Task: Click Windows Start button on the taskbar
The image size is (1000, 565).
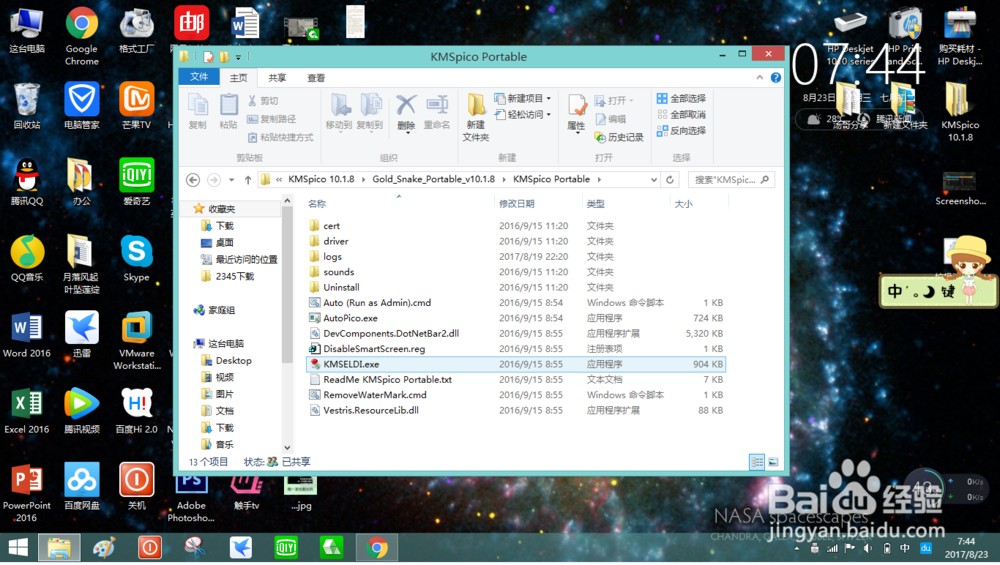Action: (18, 548)
